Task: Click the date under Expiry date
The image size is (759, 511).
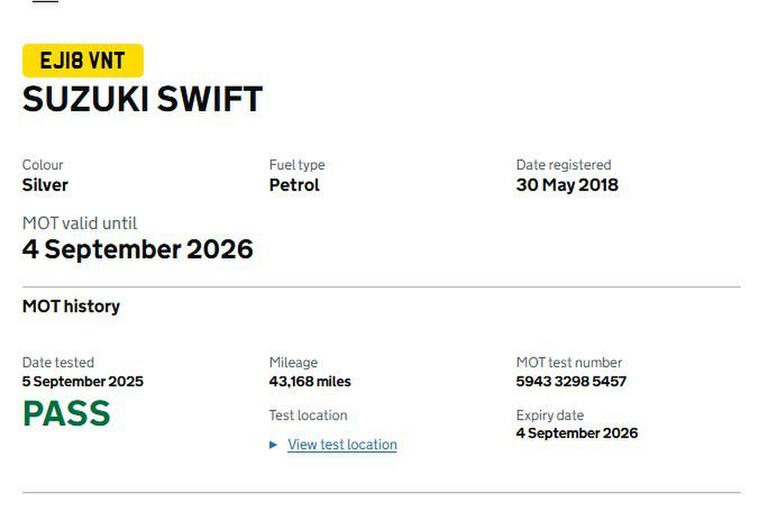Action: click(576, 433)
